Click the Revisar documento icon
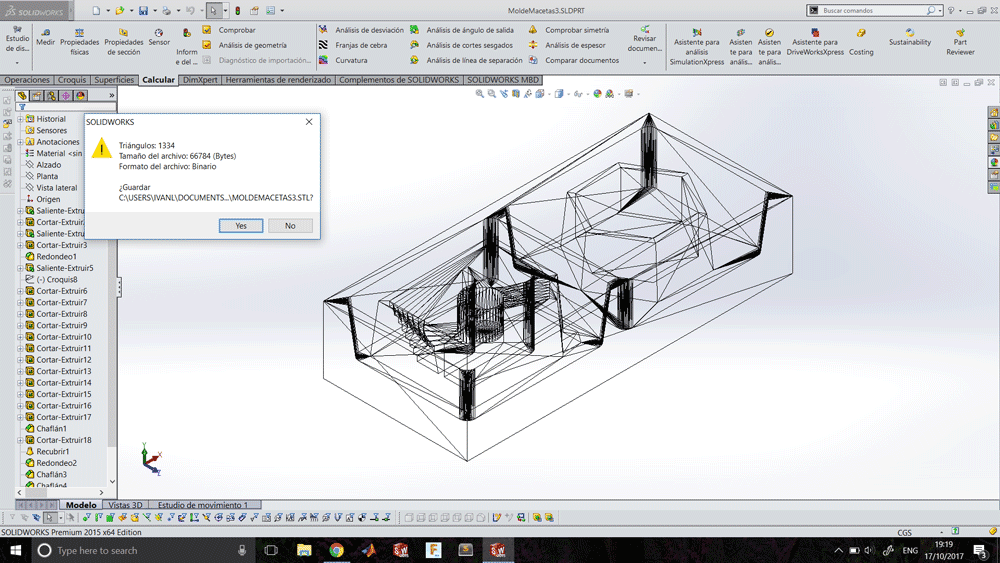1000x563 pixels. [x=645, y=29]
